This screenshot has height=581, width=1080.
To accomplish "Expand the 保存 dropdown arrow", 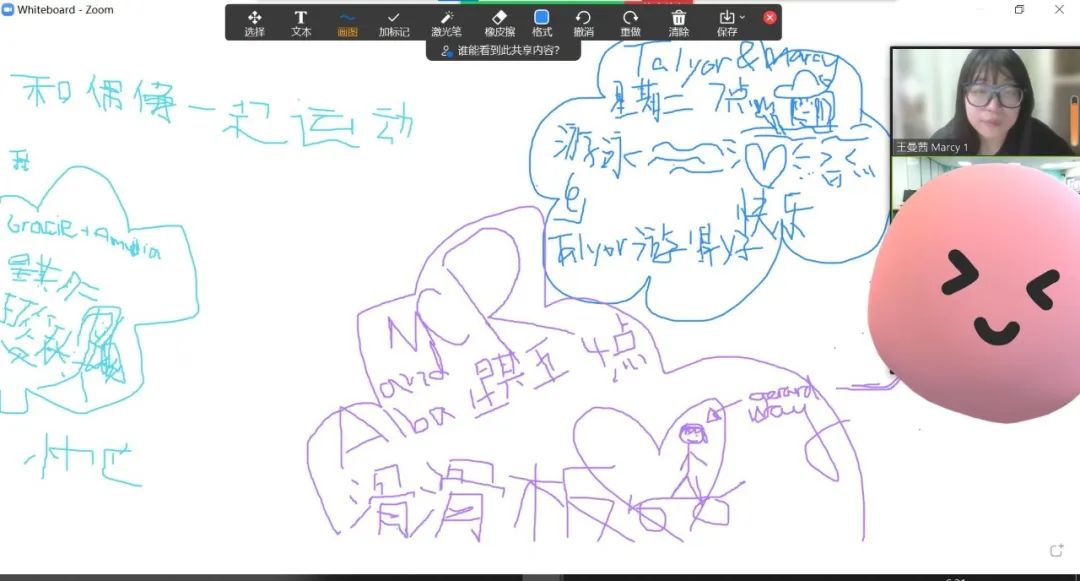I will click(x=742, y=18).
